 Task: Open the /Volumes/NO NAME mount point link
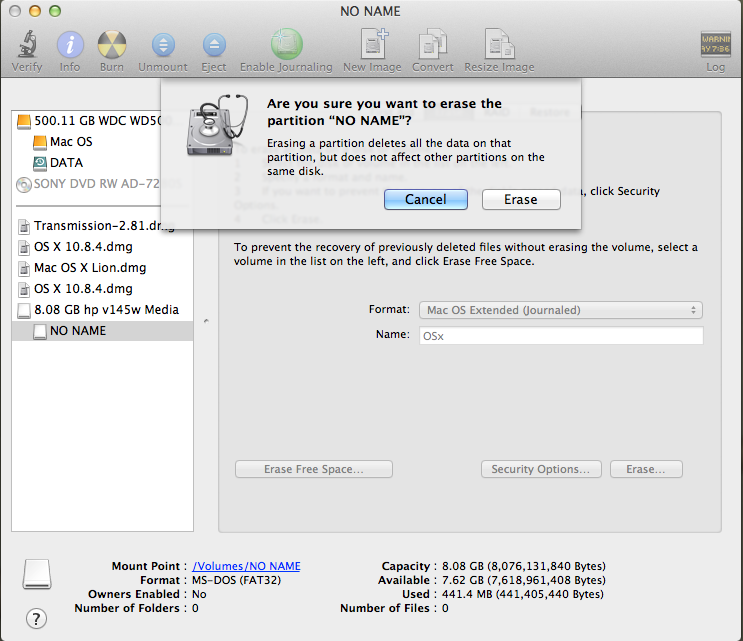coord(246,566)
